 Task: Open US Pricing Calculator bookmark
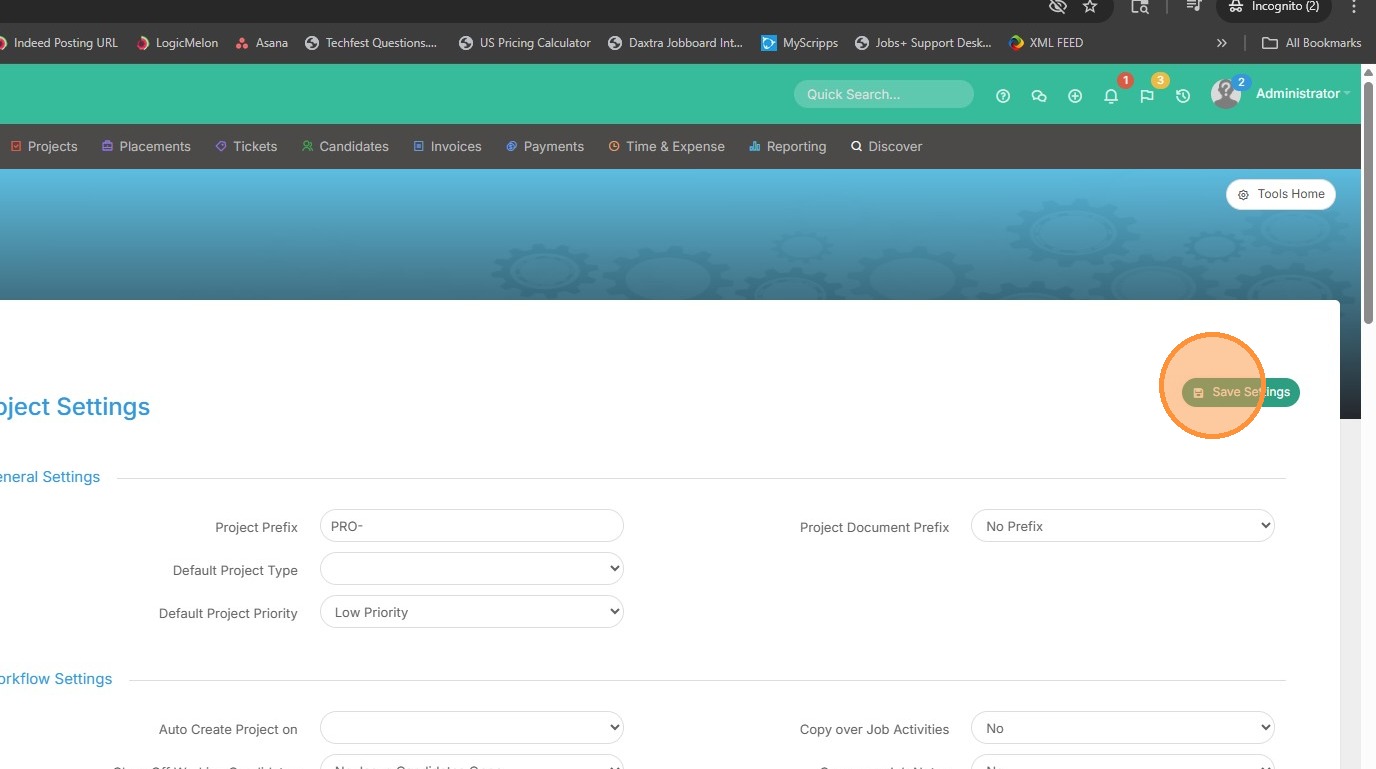(x=524, y=43)
